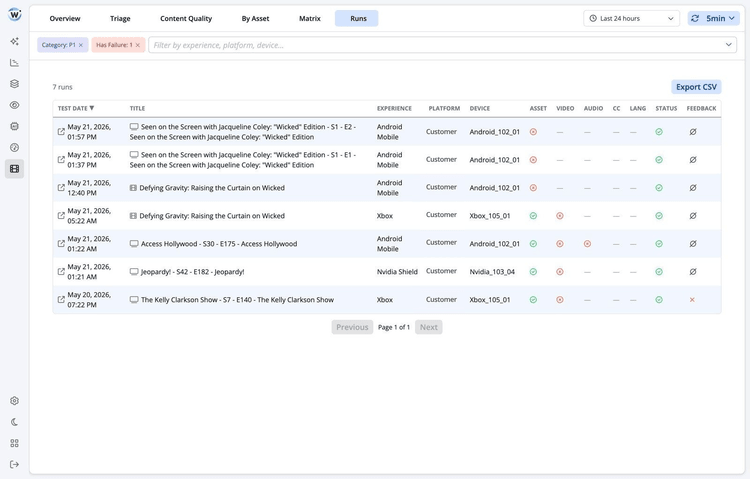Click the FEEDBACK column header
This screenshot has height=479, width=750.
click(x=701, y=108)
